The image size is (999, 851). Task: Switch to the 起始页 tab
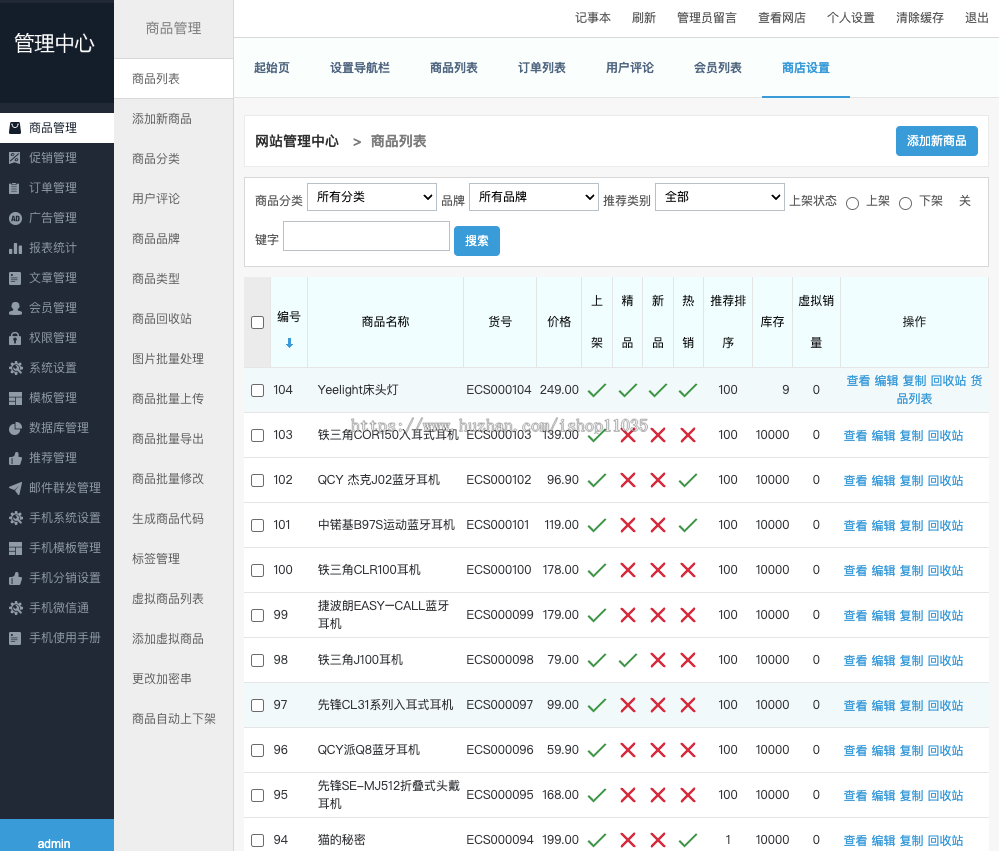pyautogui.click(x=272, y=68)
